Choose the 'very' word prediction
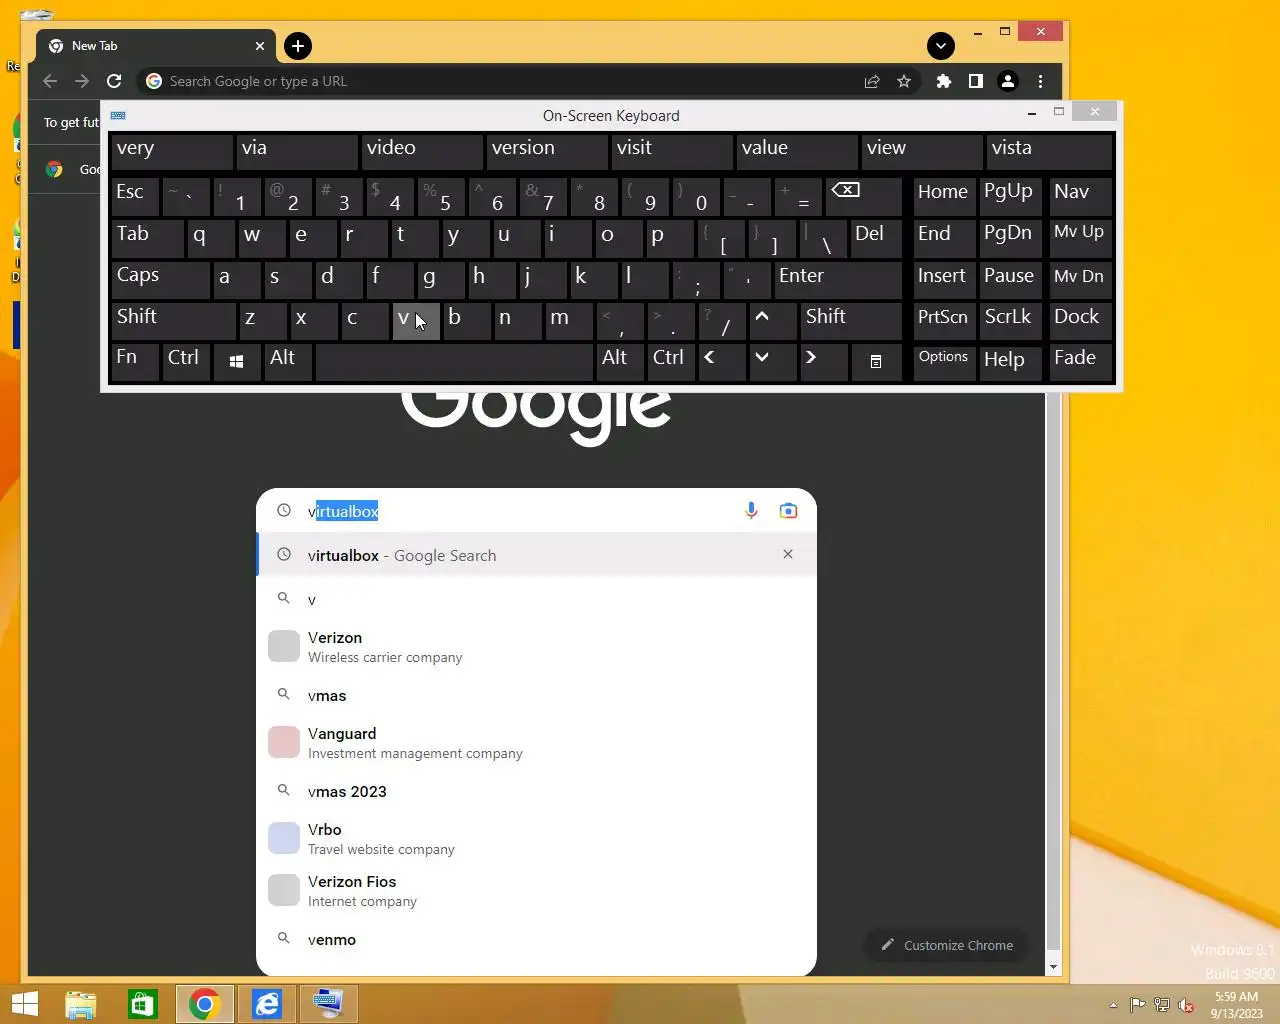Viewport: 1280px width, 1024px height. click(x=171, y=152)
